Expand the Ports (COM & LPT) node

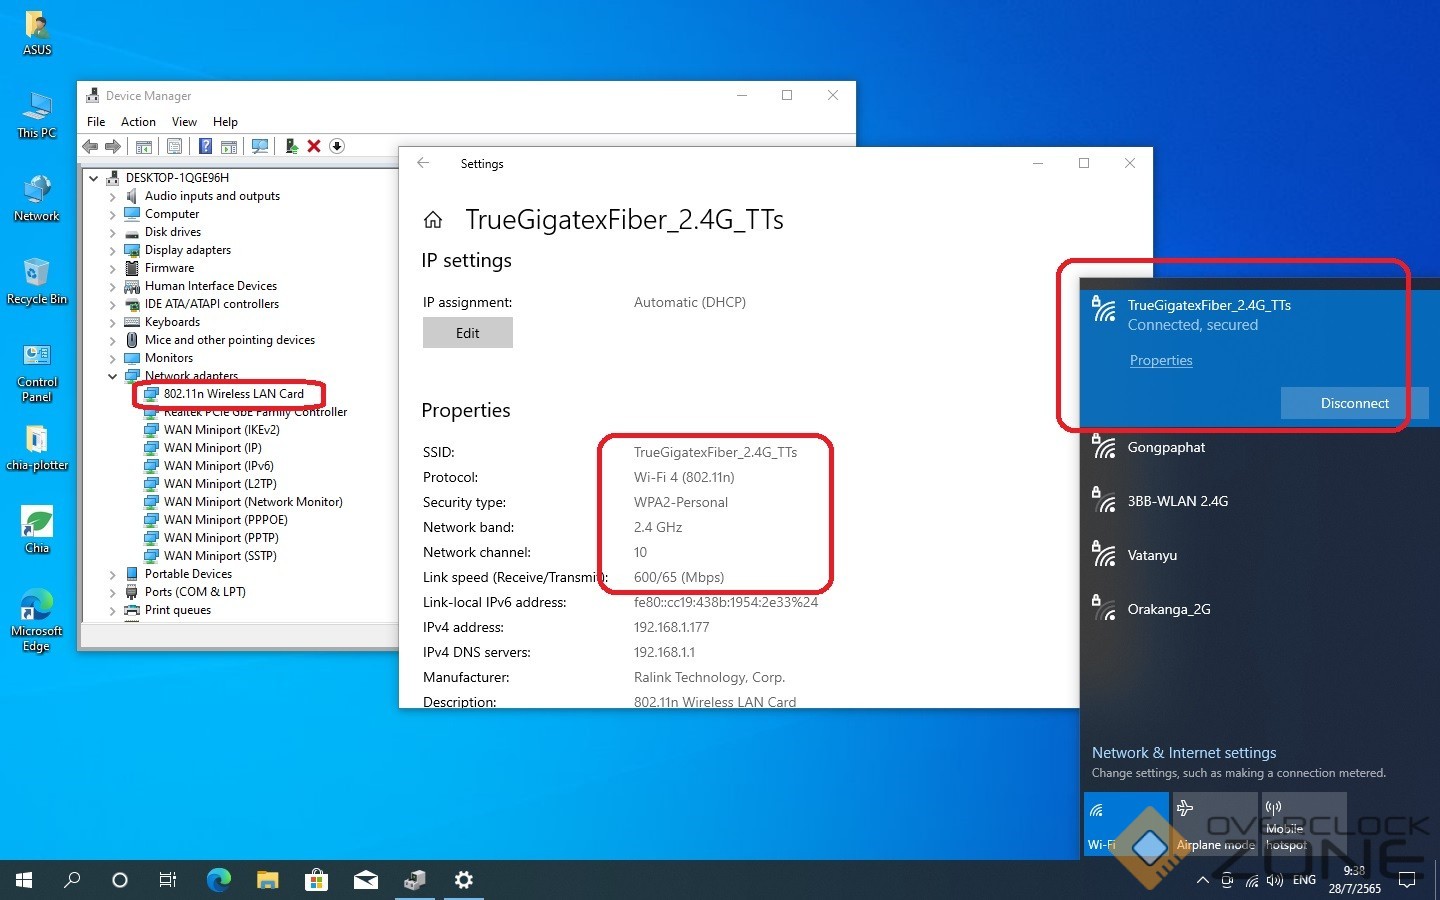(113, 593)
